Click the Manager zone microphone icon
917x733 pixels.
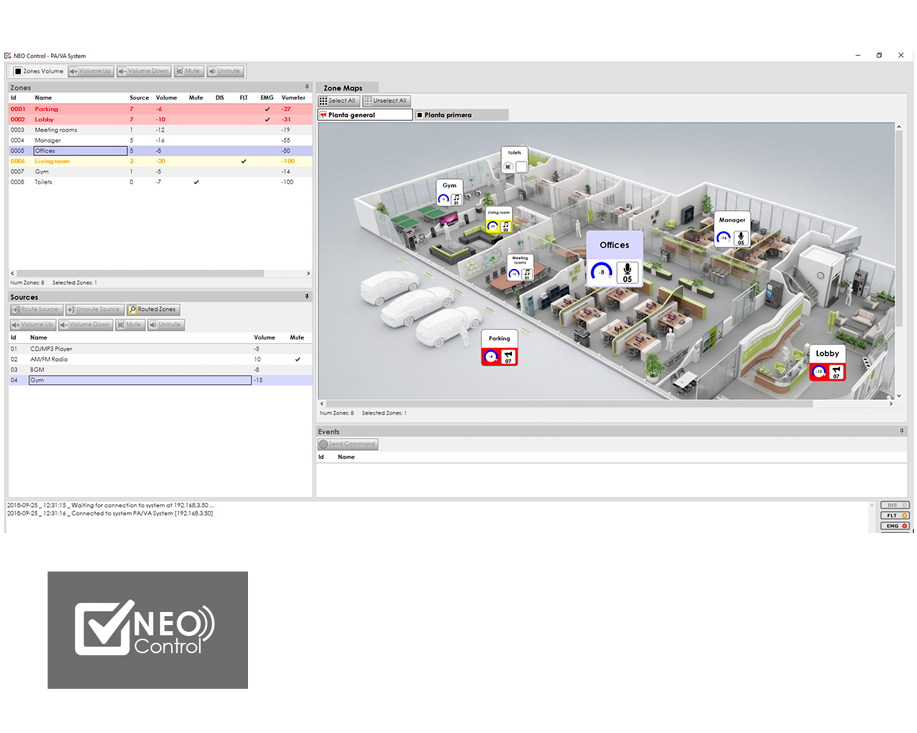pos(741,238)
